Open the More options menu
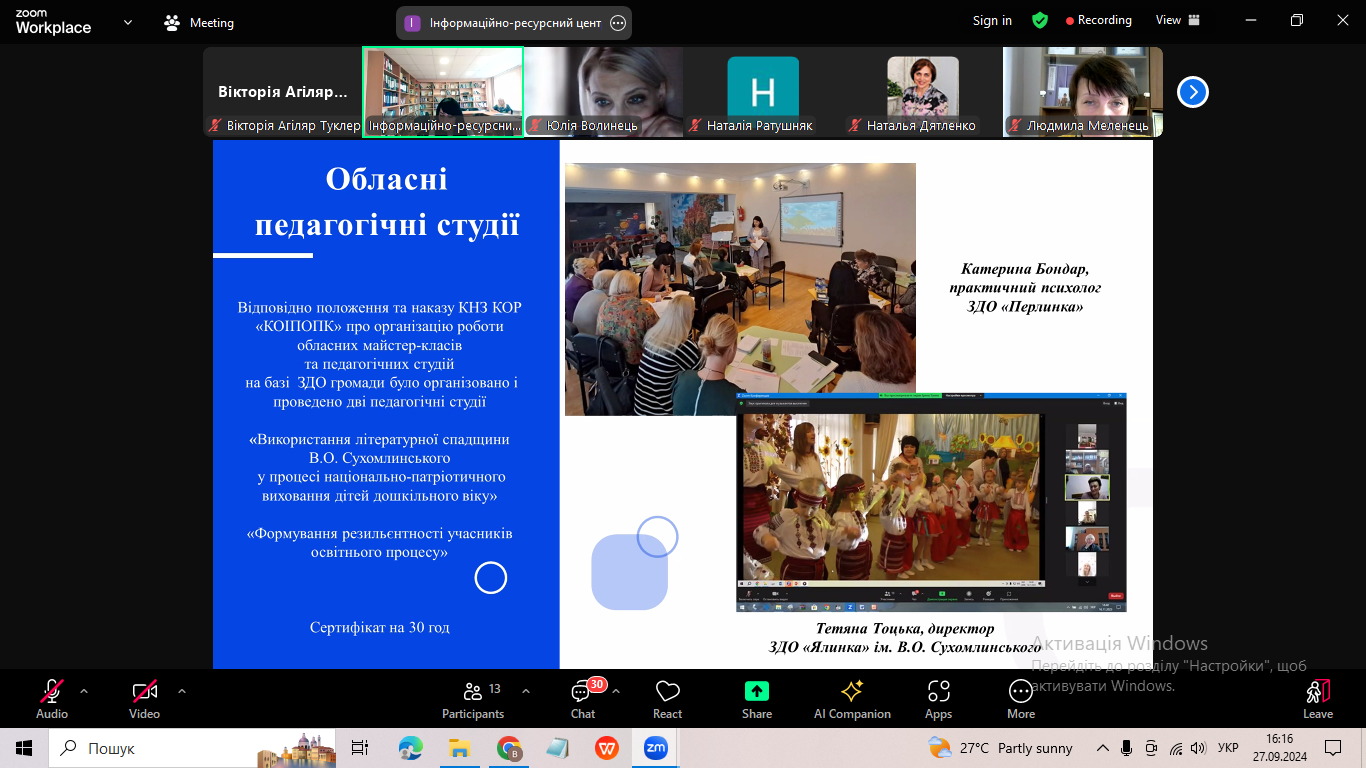Image resolution: width=1366 pixels, height=768 pixels. tap(1021, 698)
